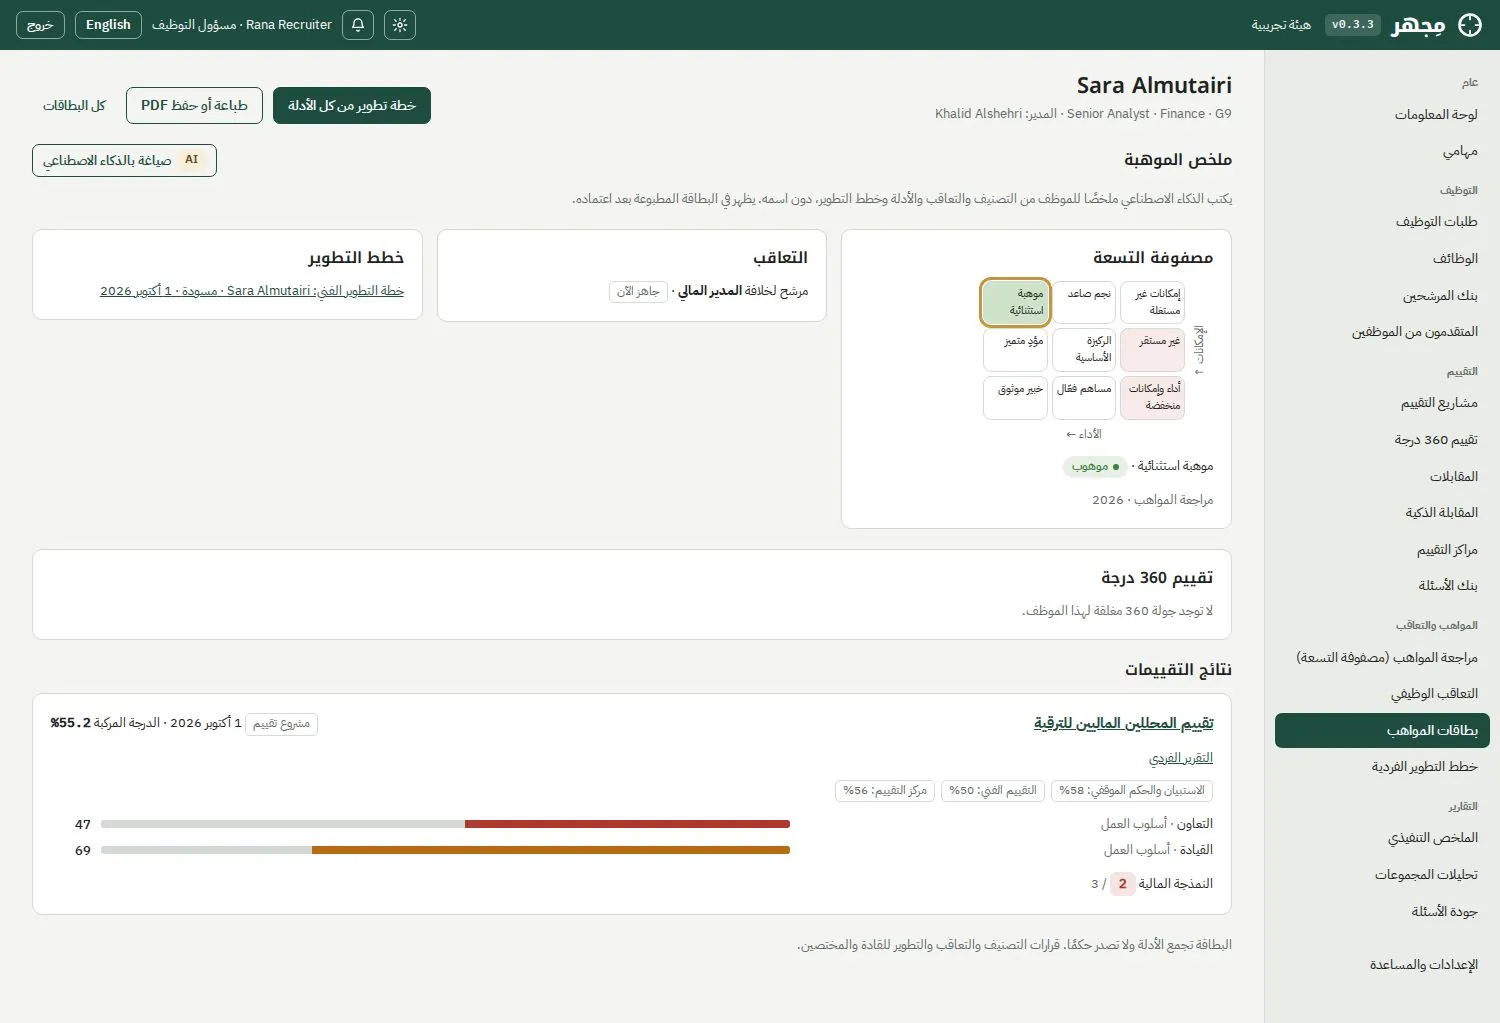The width and height of the screenshot is (1500, 1023).
Task: Switch language with the English button
Action: [x=108, y=25]
